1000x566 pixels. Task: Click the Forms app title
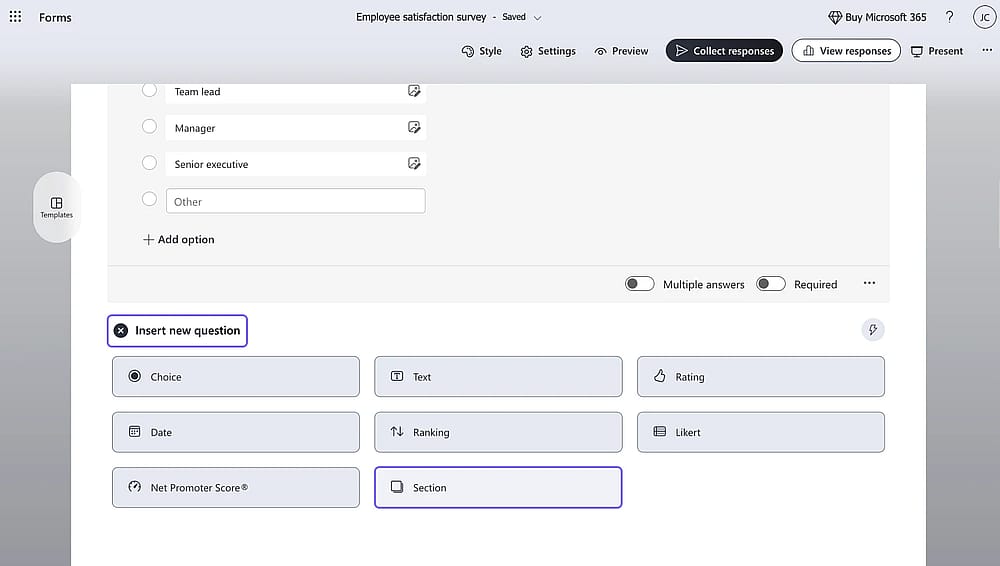pyautogui.click(x=55, y=17)
